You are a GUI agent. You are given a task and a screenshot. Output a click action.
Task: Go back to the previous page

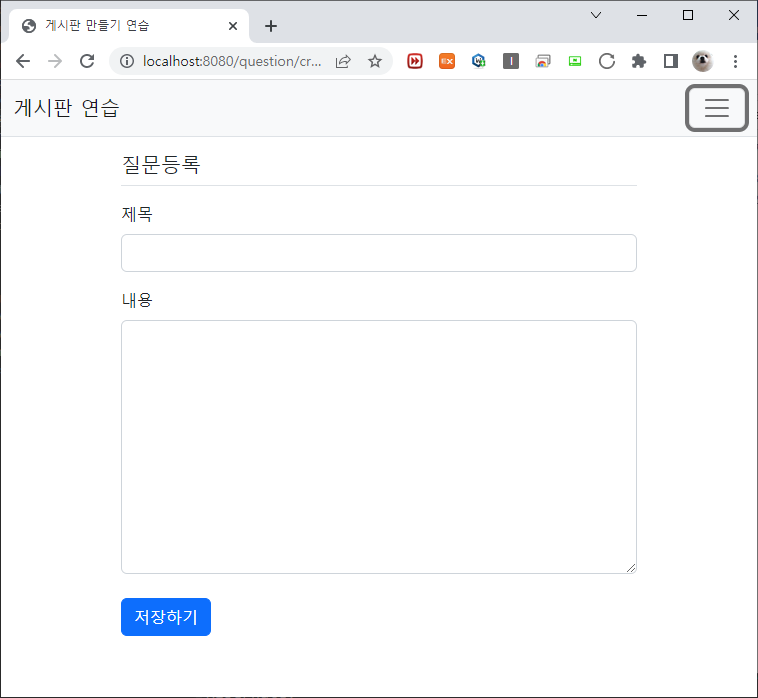pos(23,61)
